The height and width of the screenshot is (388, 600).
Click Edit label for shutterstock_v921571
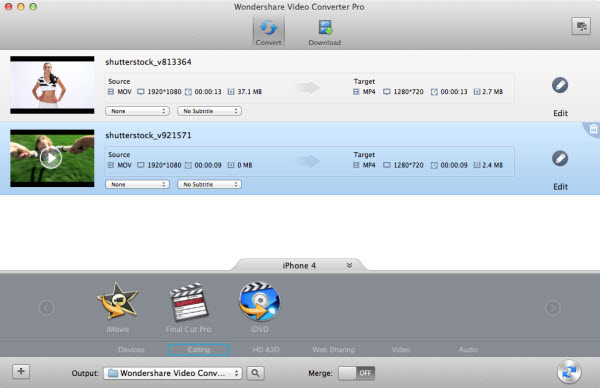560,187
